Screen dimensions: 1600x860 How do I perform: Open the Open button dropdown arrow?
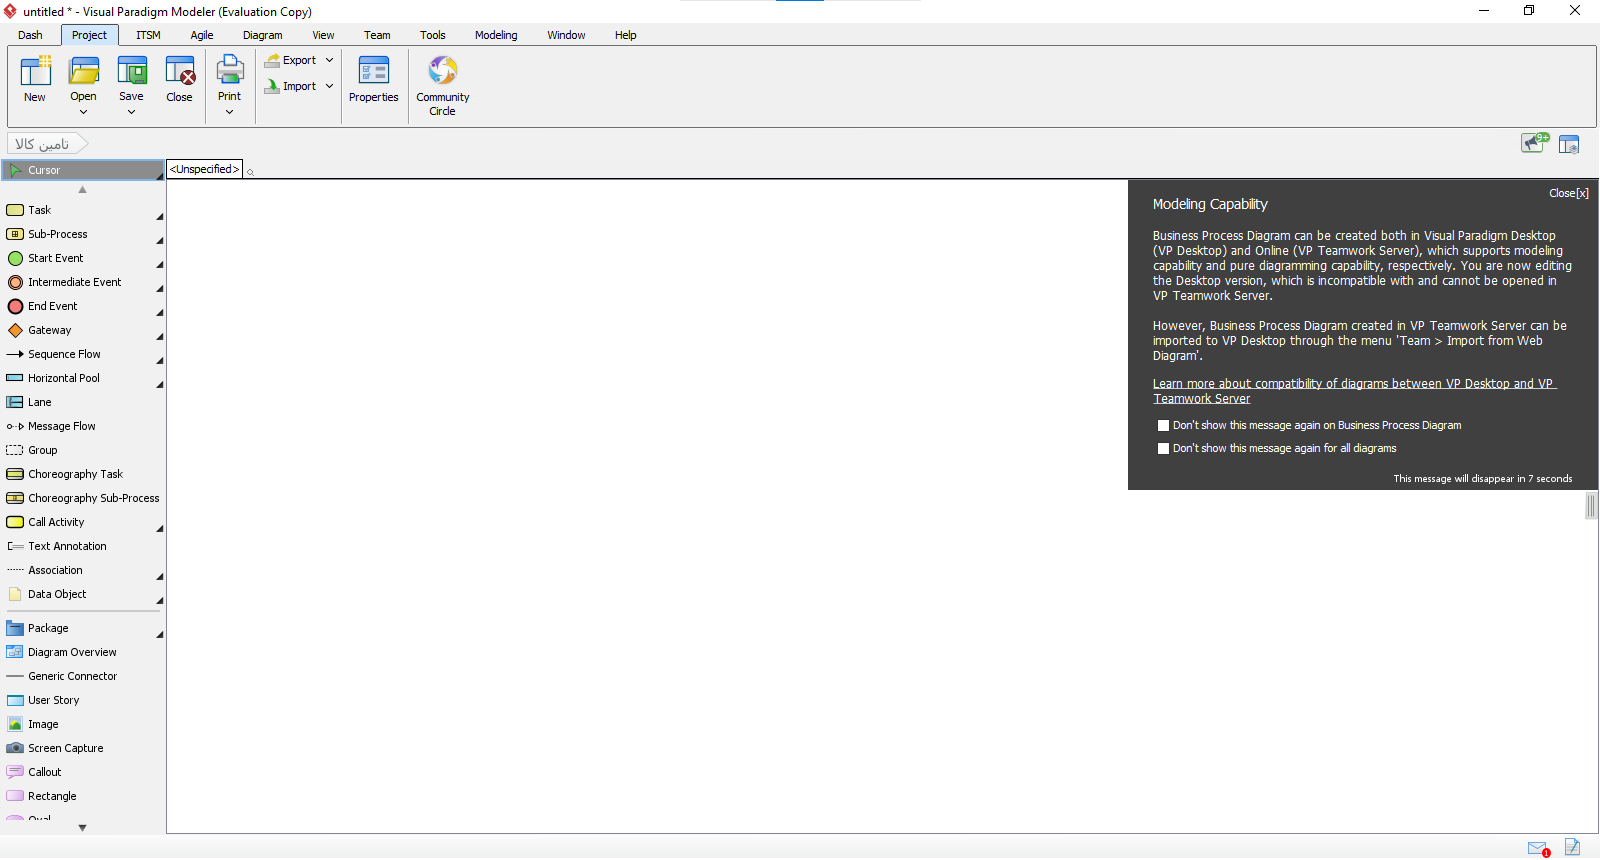(x=83, y=112)
